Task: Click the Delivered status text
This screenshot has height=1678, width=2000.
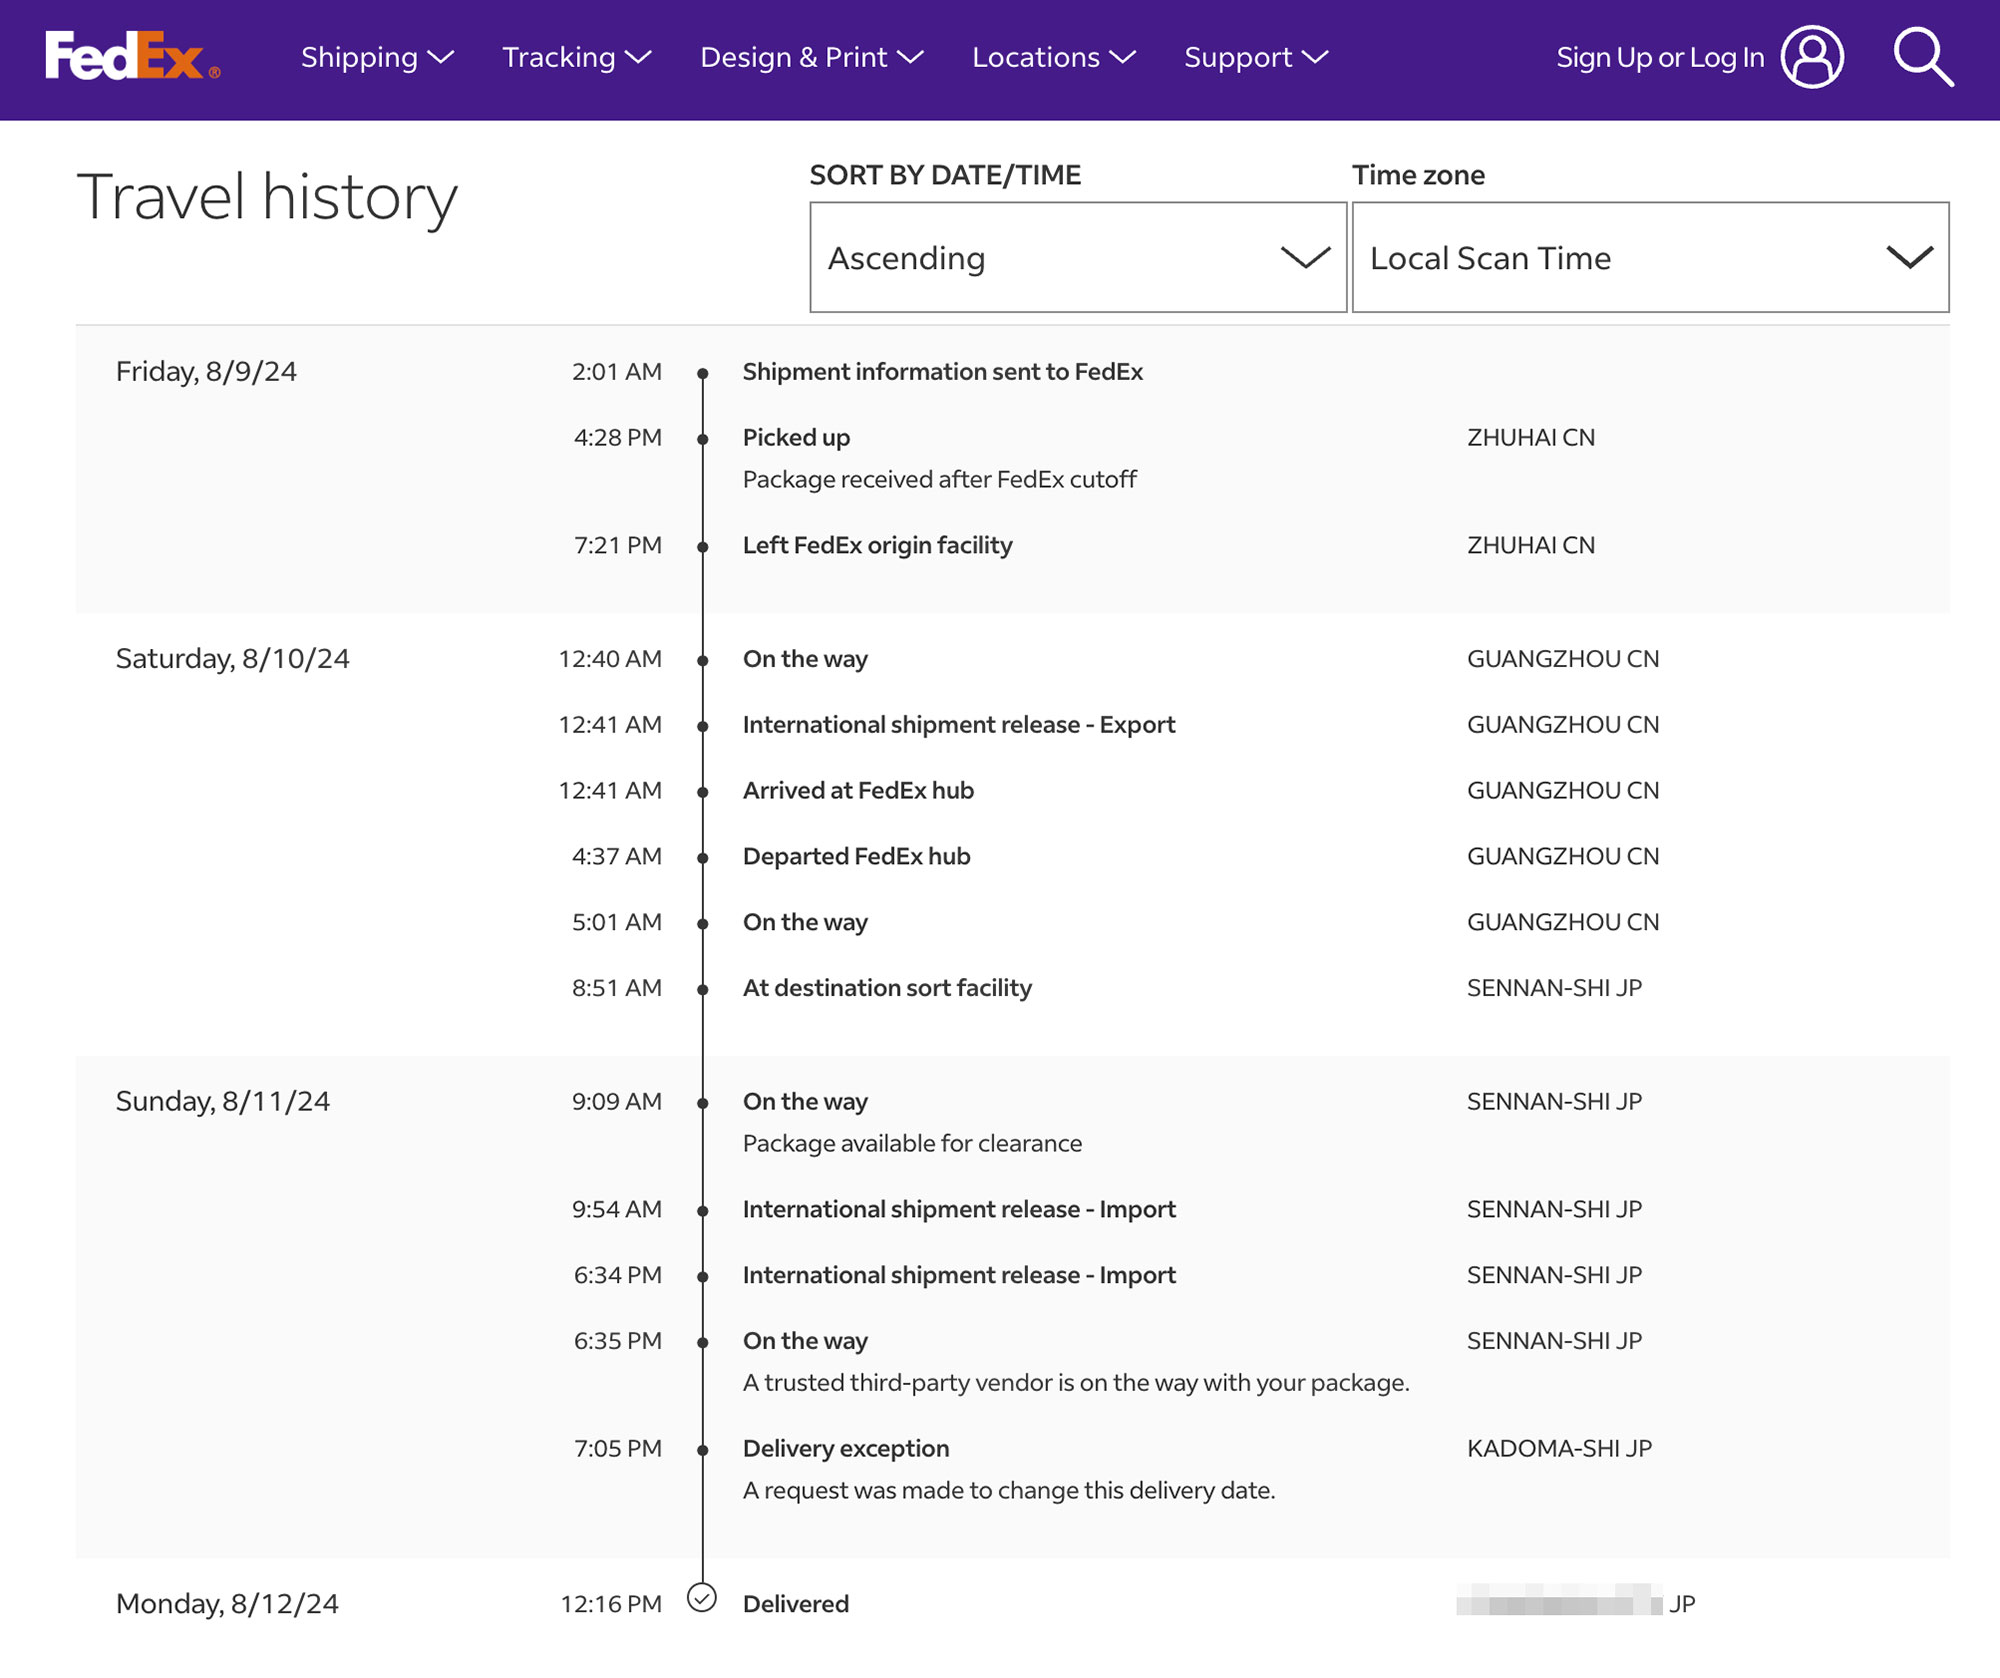Action: (x=795, y=1603)
